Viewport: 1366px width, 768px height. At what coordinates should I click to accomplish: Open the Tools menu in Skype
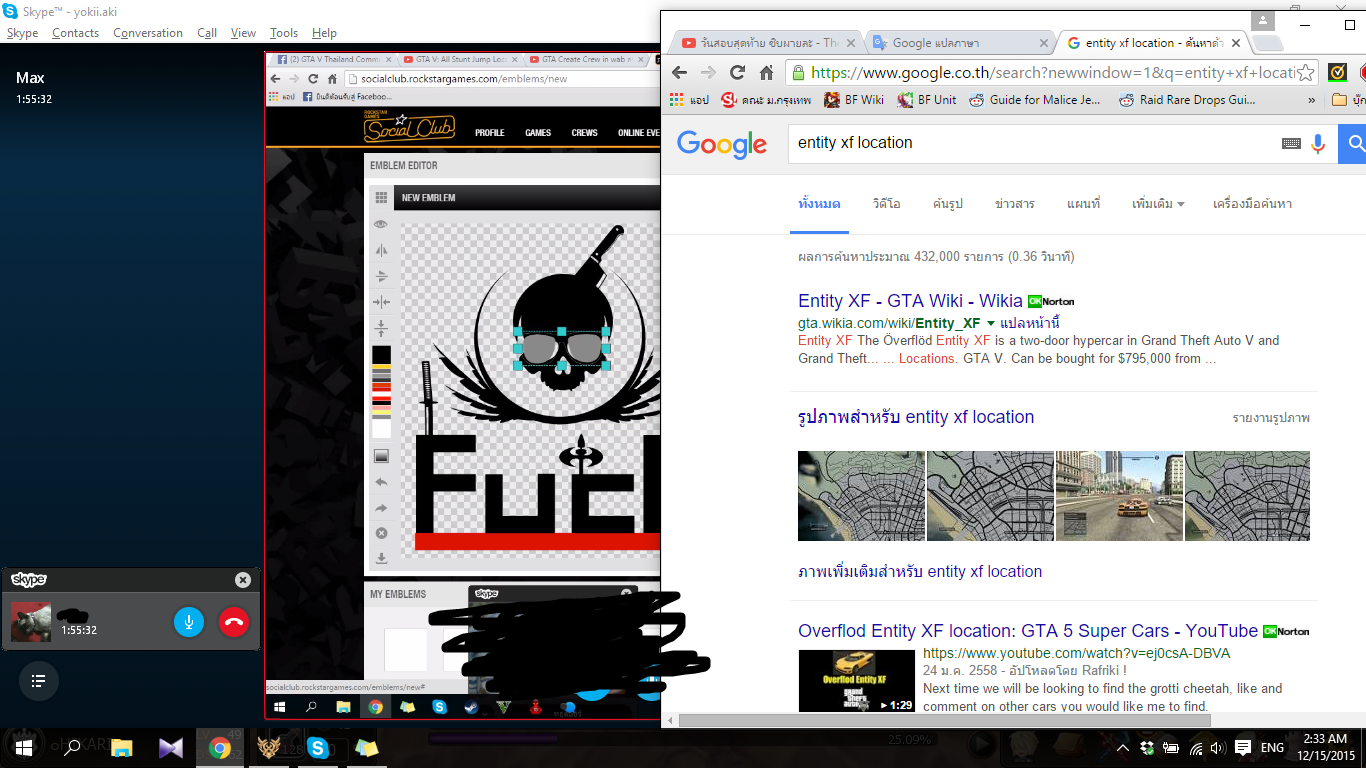click(x=284, y=33)
